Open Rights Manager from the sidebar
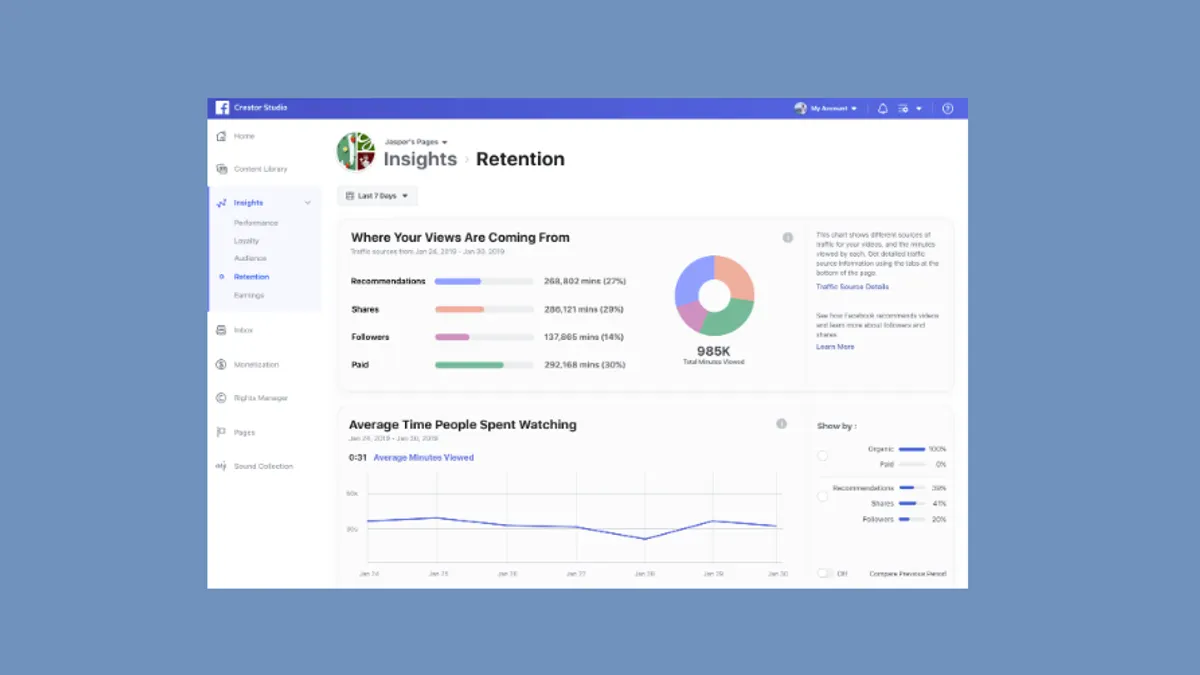Screen dimensions: 1200x675 (261, 398)
